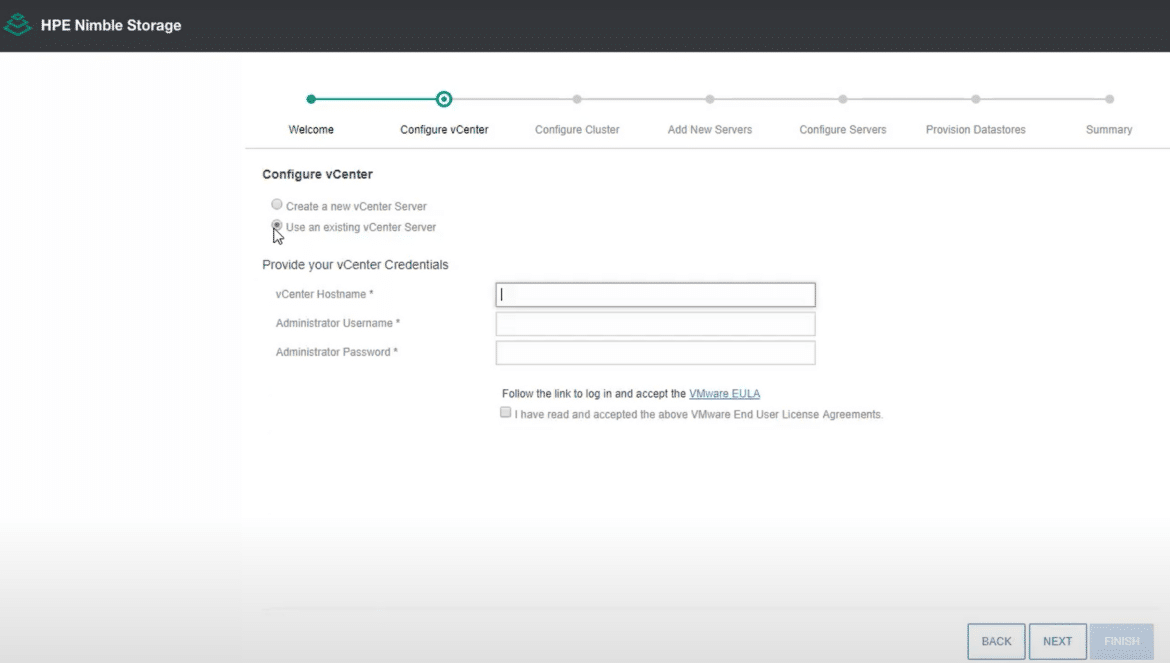Click the Summary step dot
1170x663 pixels.
point(1110,99)
